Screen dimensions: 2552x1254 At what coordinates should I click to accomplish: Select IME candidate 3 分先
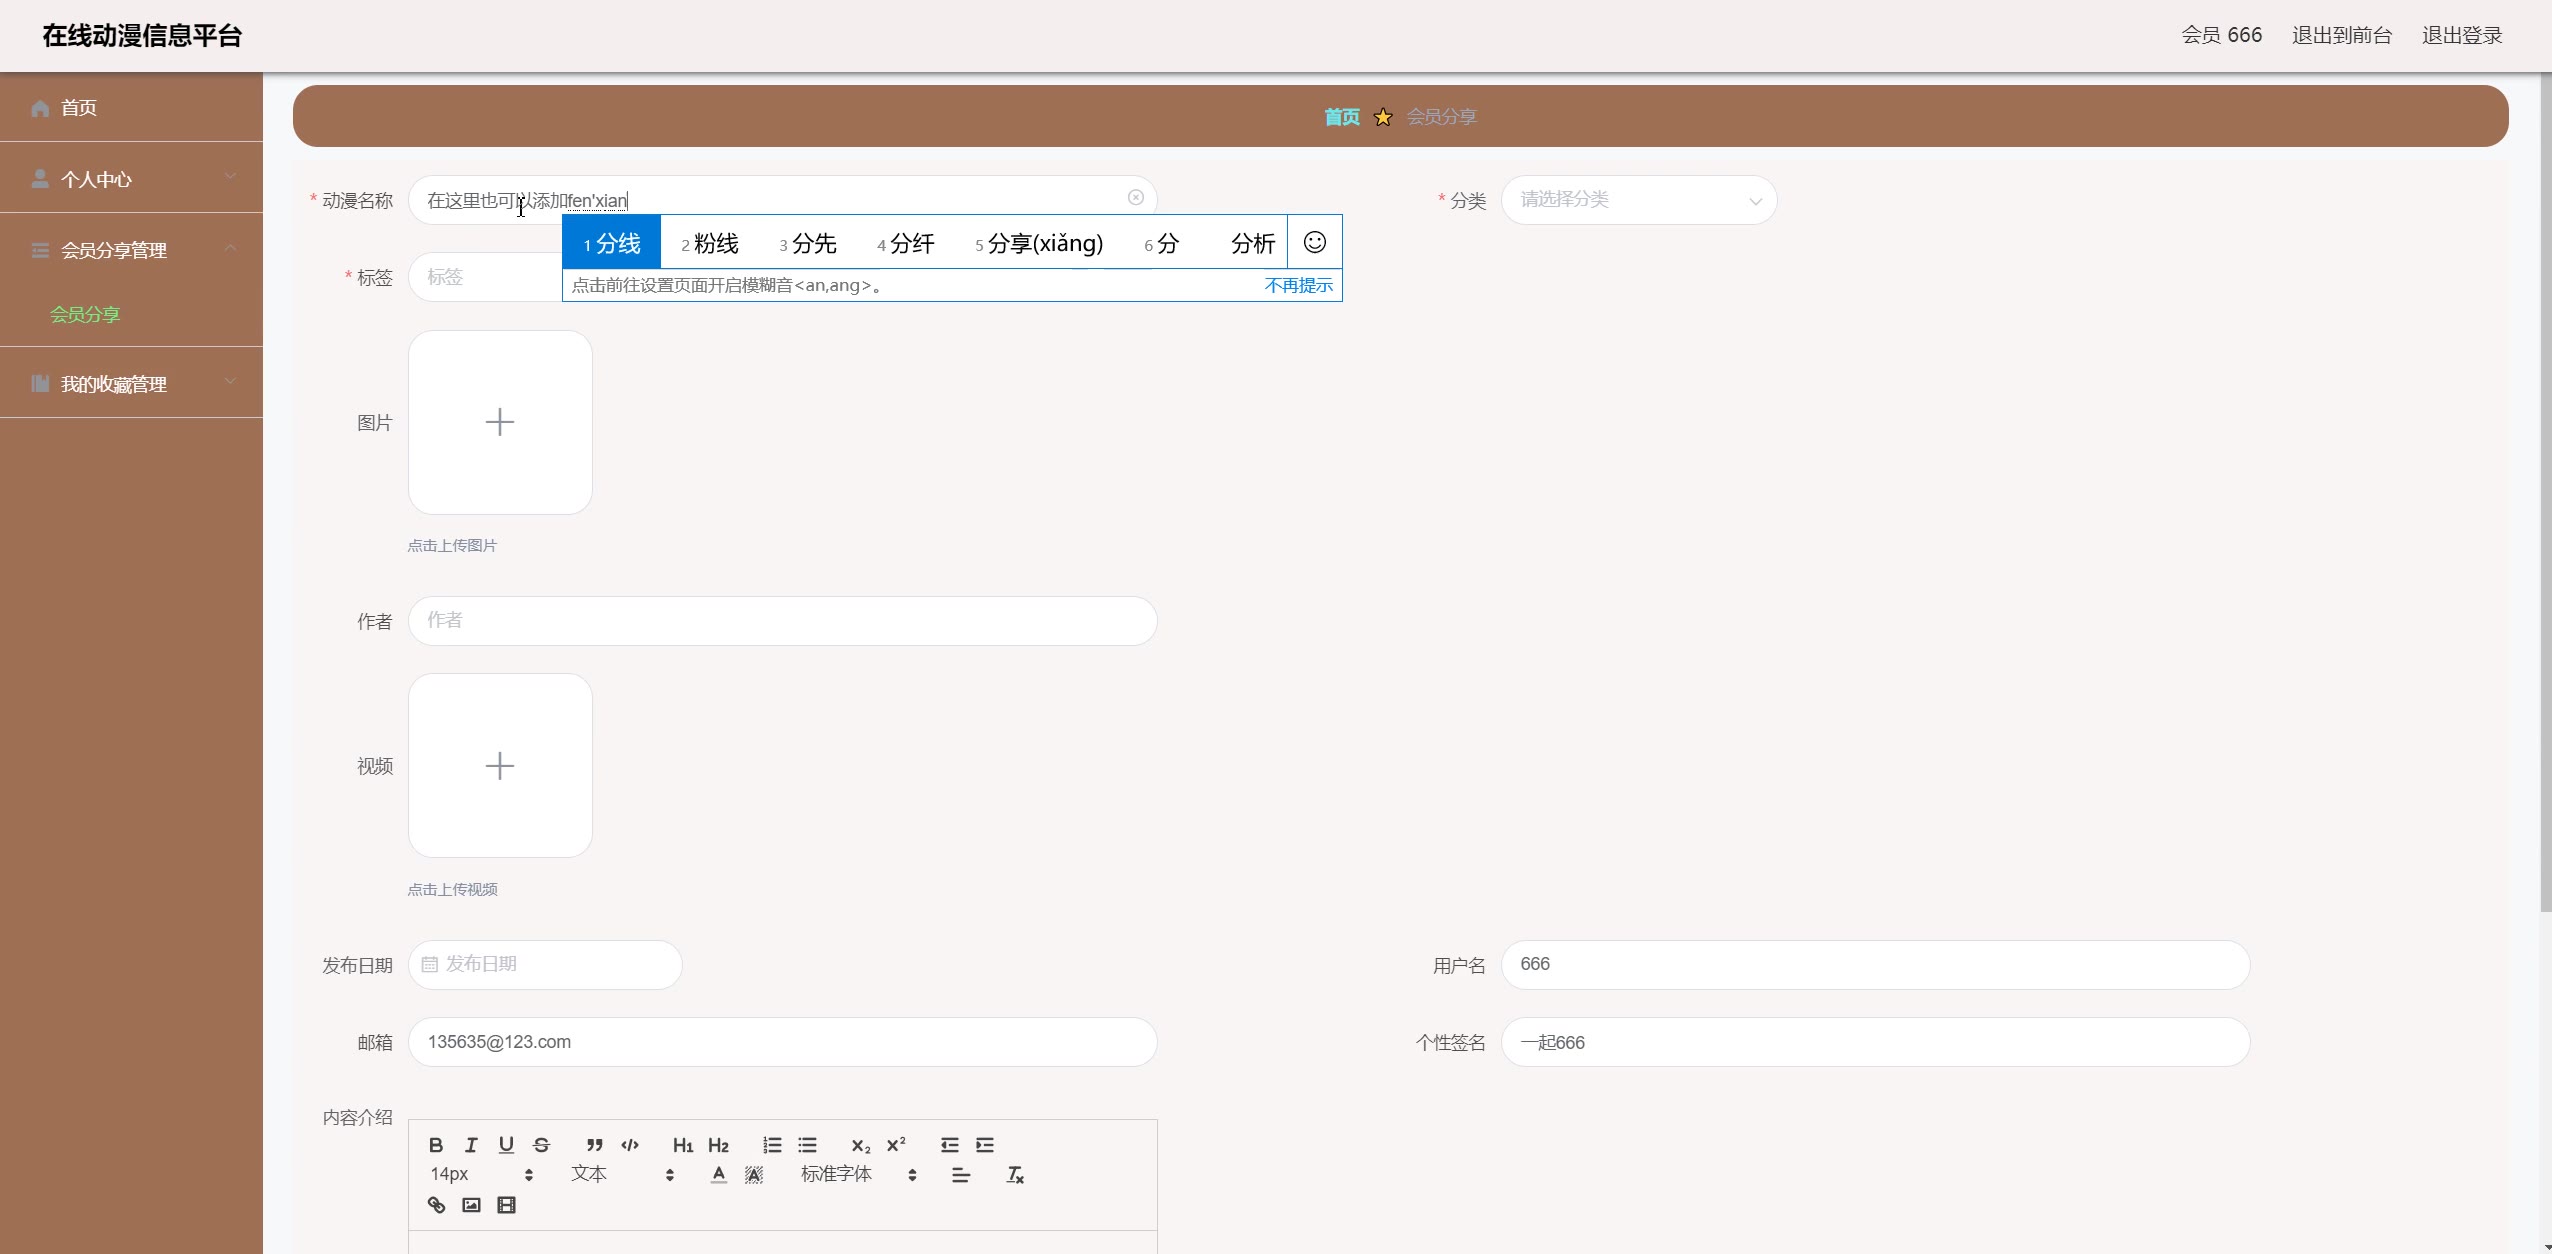click(808, 243)
